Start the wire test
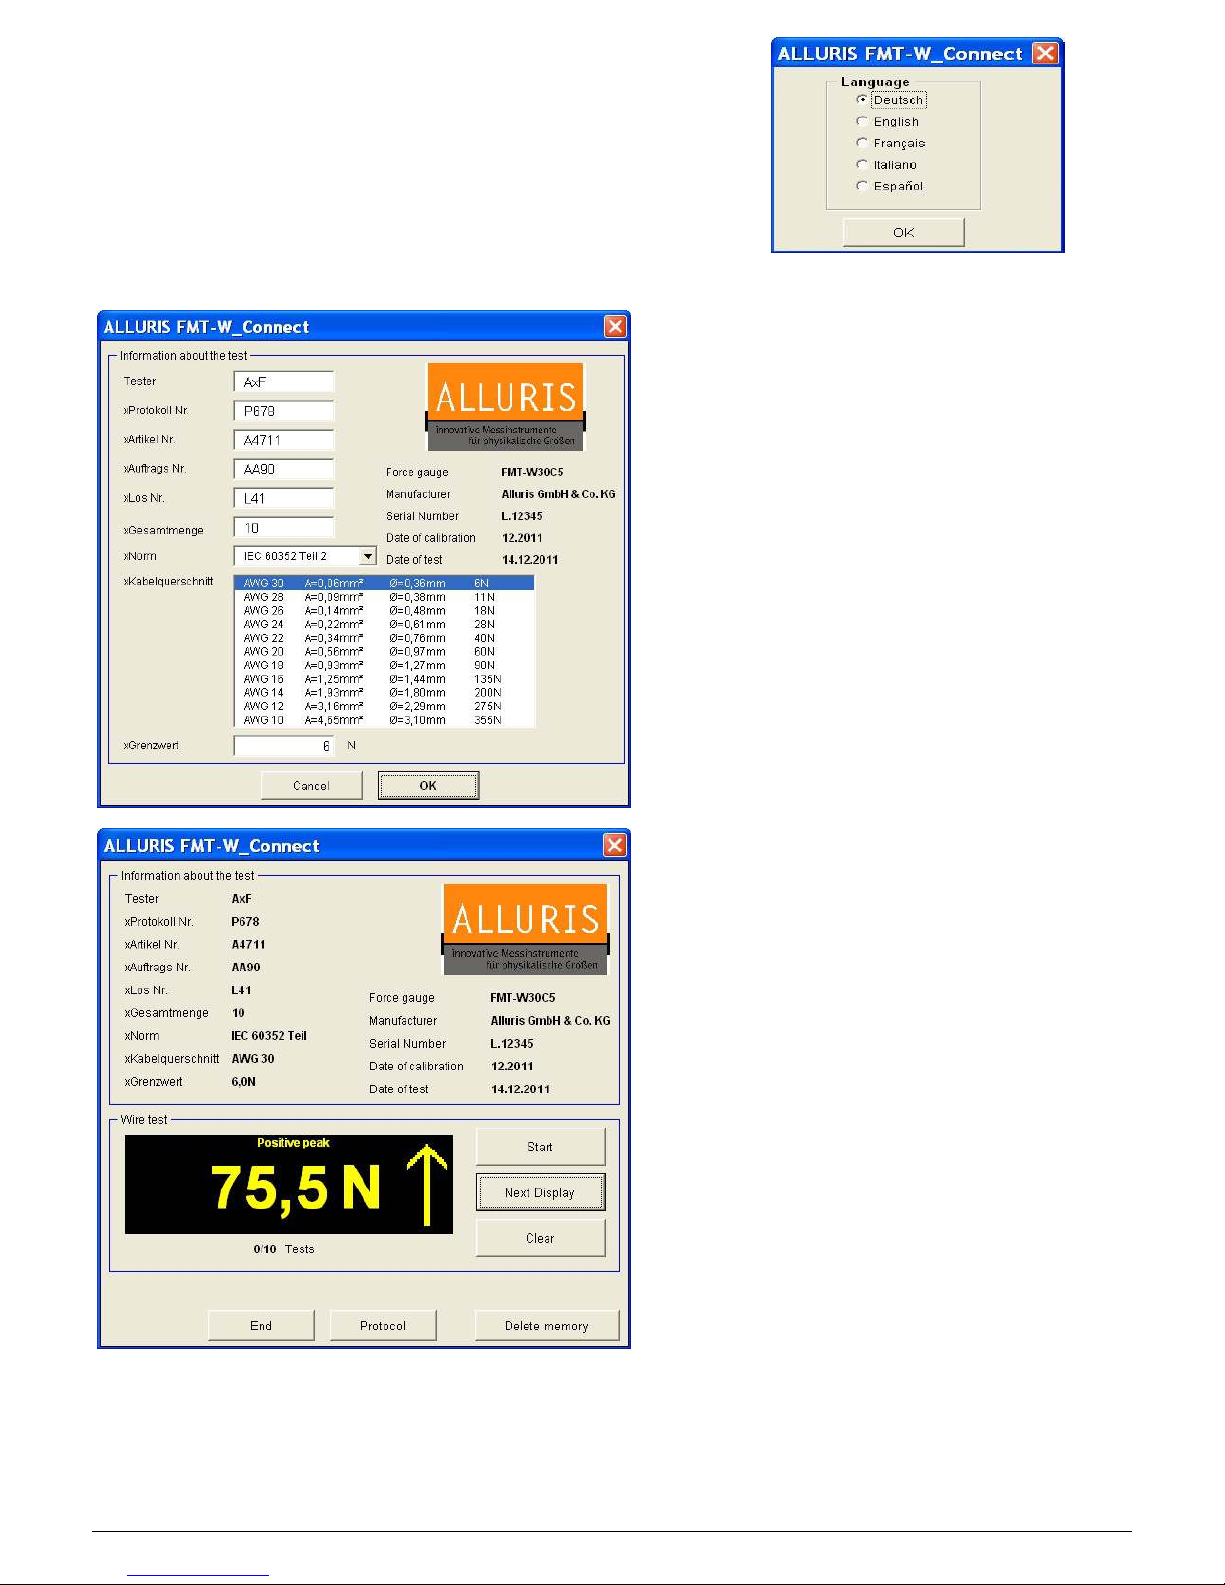1225x1585 pixels. tap(540, 1147)
